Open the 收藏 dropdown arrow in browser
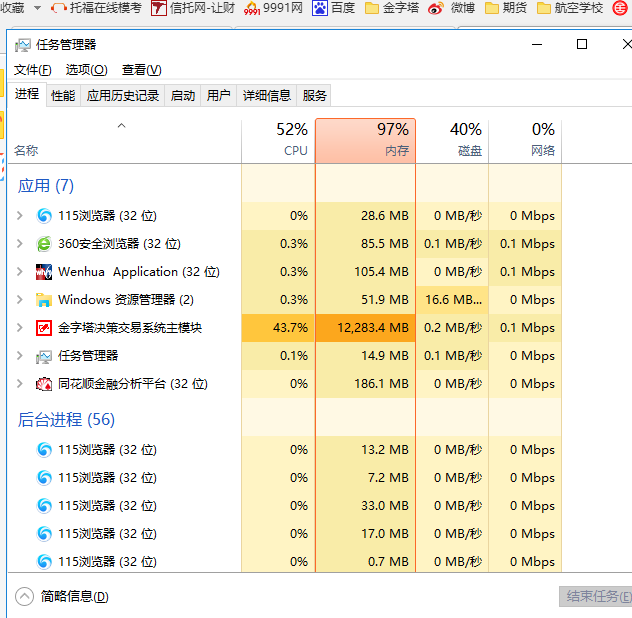The image size is (632, 618). [37, 8]
